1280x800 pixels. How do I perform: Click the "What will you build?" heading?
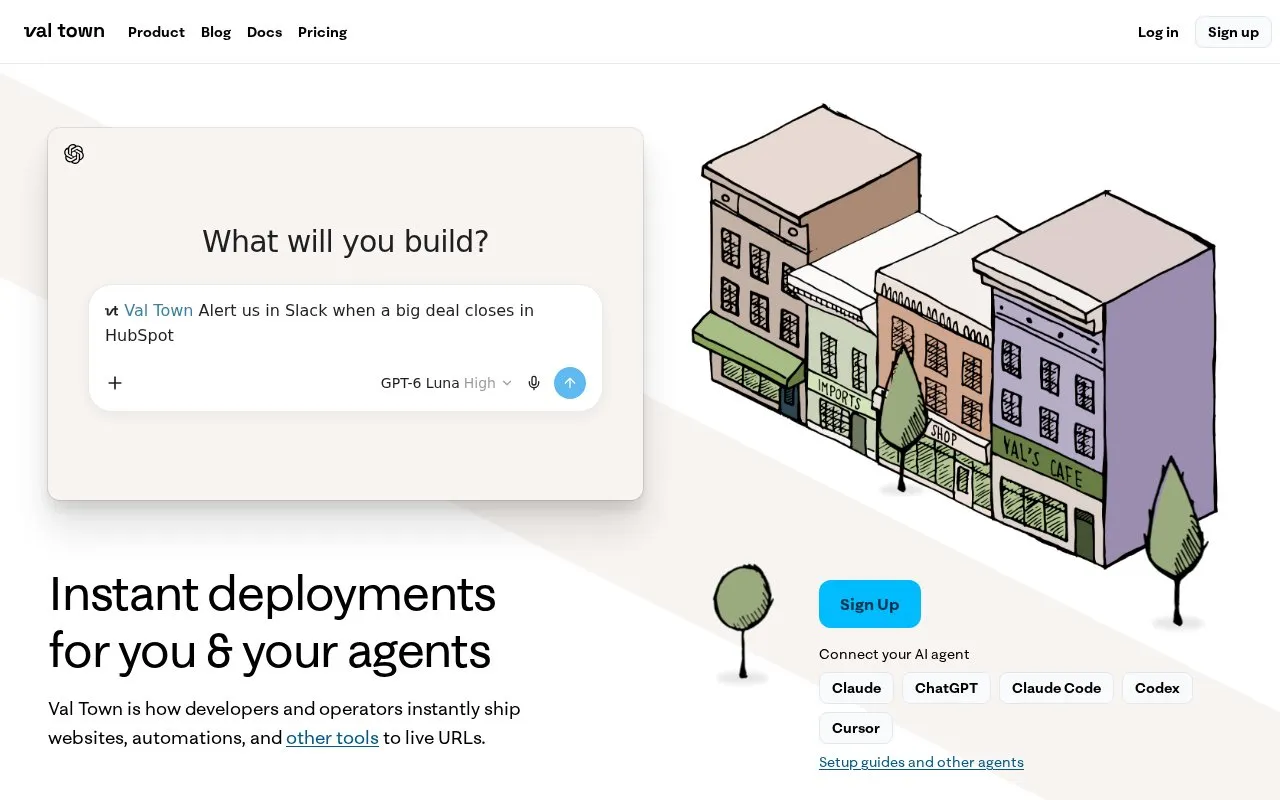pos(346,241)
